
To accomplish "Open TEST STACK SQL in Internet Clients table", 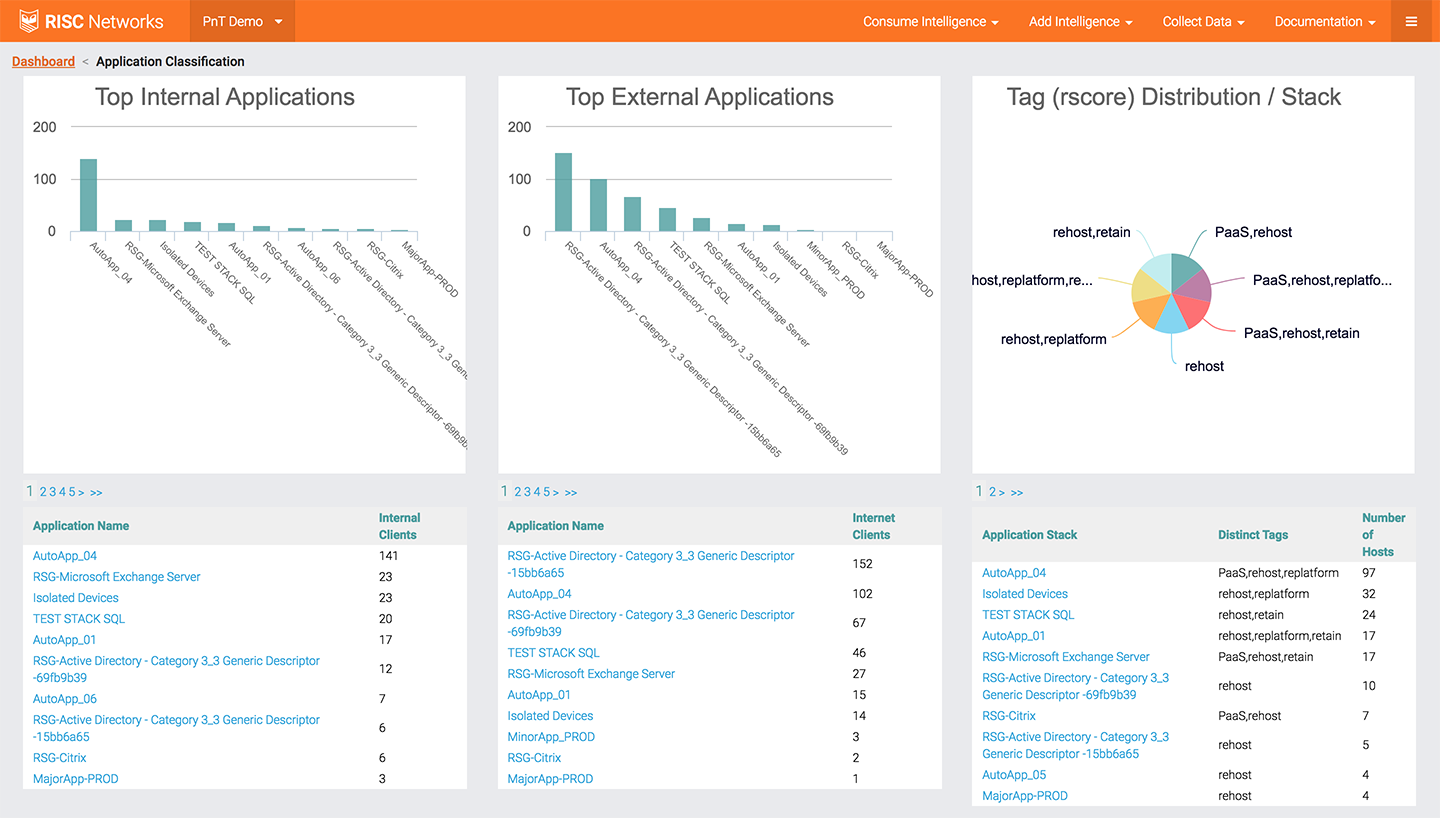I will [x=554, y=653].
